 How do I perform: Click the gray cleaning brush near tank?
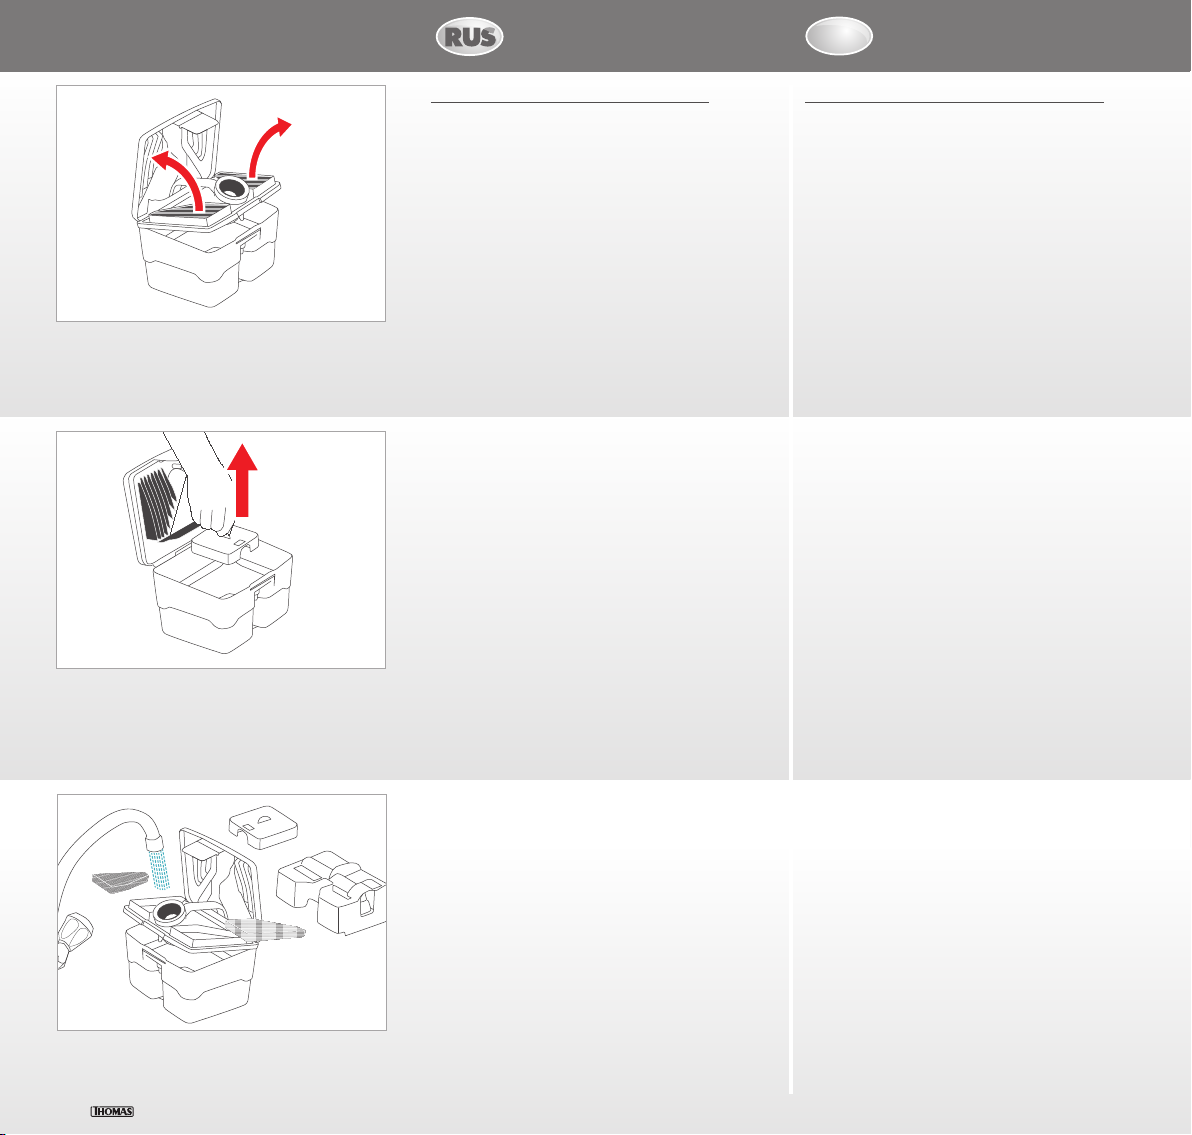(x=265, y=930)
